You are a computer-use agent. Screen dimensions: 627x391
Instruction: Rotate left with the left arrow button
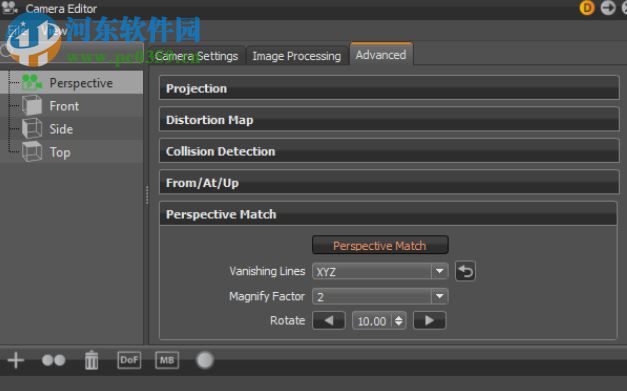point(329,321)
